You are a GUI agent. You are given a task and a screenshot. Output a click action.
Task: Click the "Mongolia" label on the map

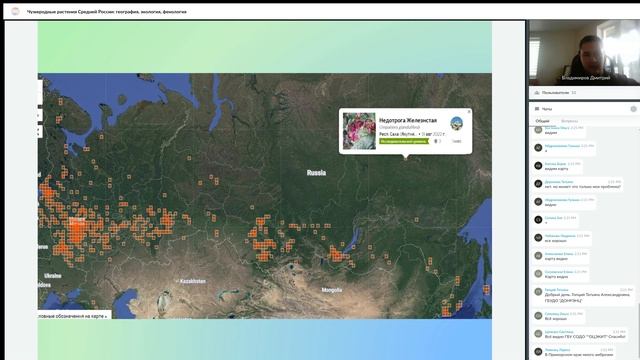[x=332, y=290]
